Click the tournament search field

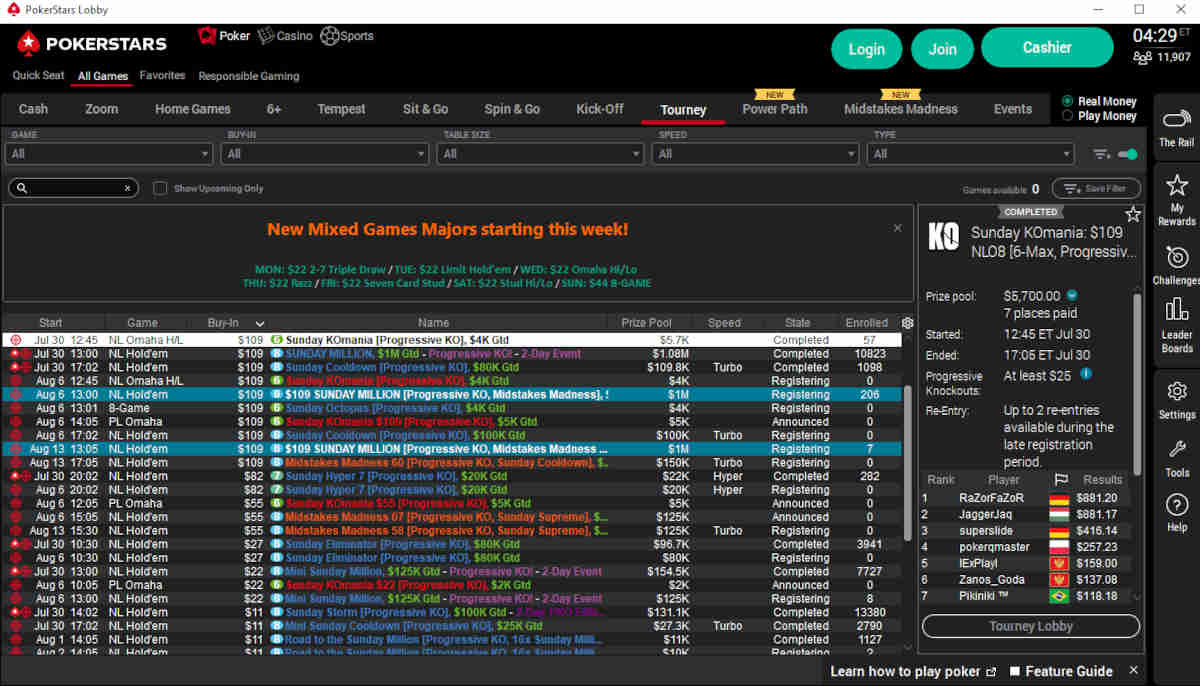(73, 188)
